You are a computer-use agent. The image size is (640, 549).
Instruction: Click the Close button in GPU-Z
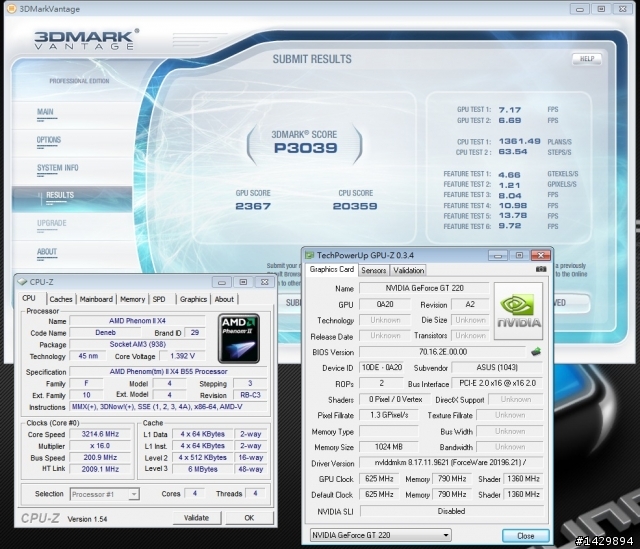[525, 536]
